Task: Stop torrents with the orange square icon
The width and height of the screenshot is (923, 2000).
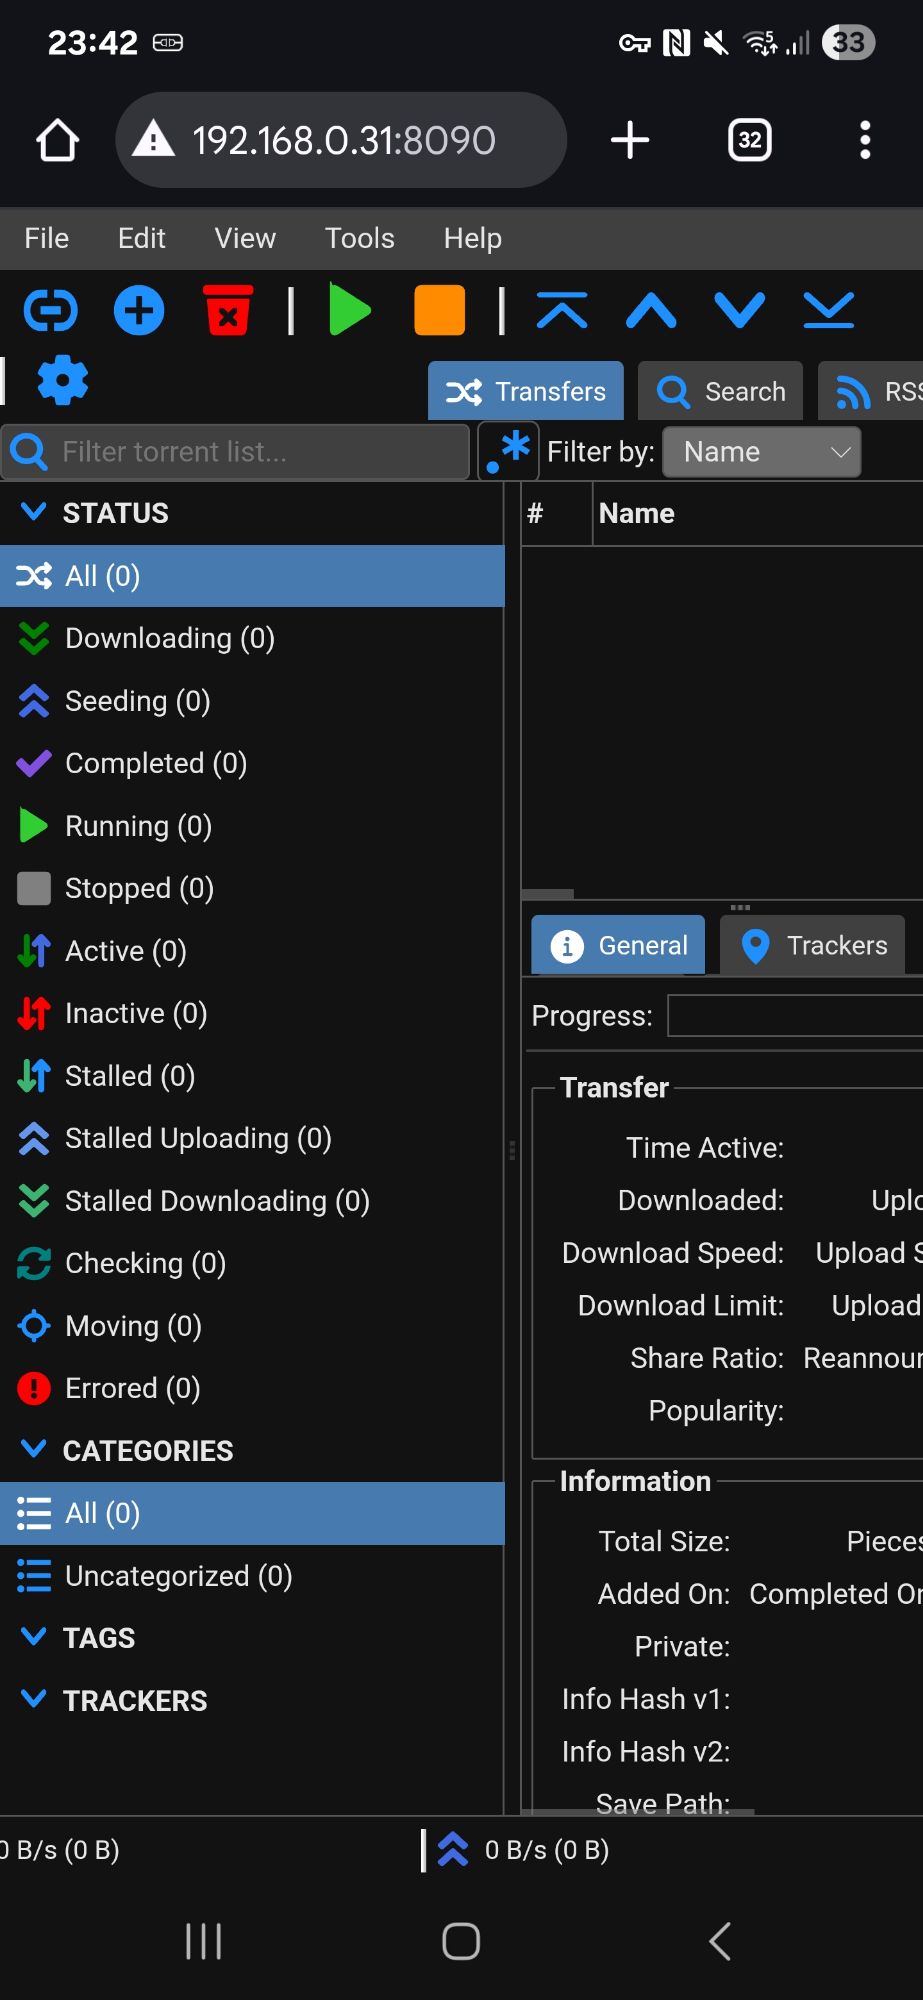Action: pos(440,310)
